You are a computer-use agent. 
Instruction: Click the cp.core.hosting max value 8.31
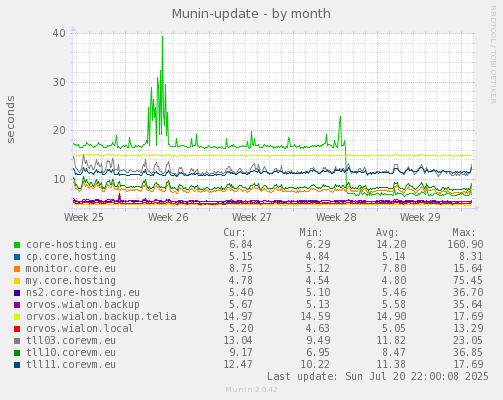[471, 256]
